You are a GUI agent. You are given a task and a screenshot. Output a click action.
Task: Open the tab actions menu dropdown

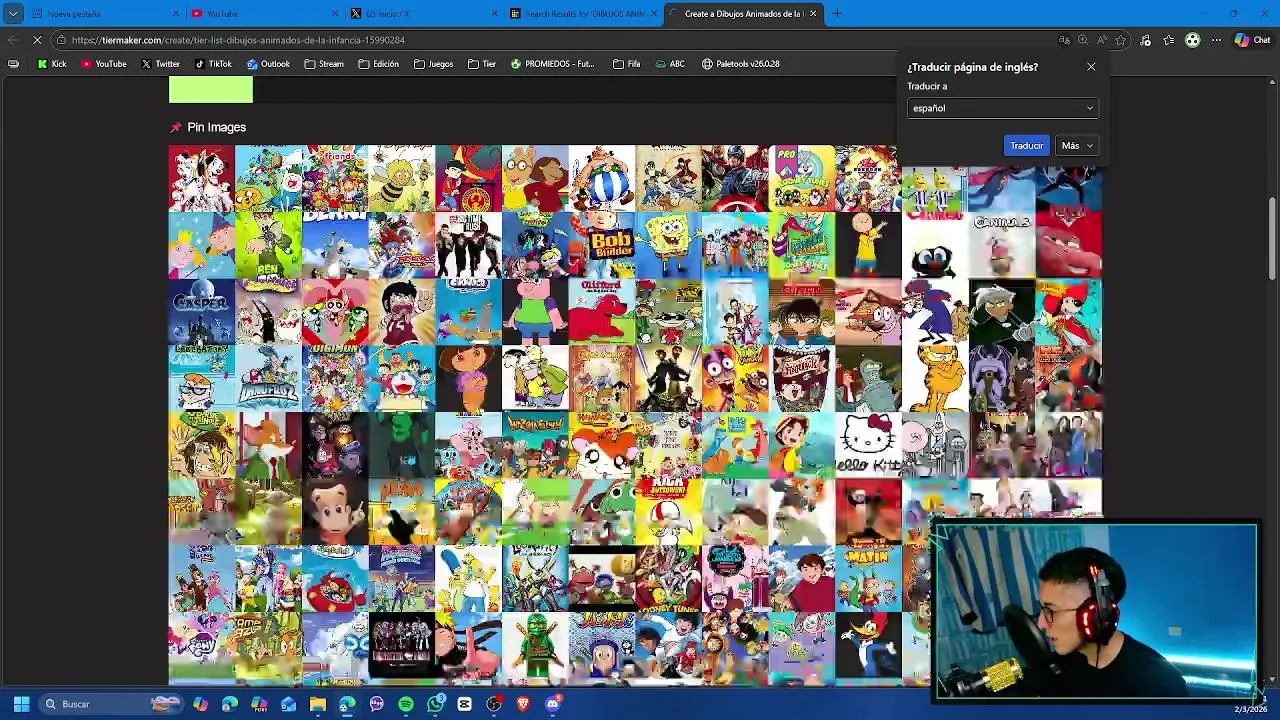(13, 14)
